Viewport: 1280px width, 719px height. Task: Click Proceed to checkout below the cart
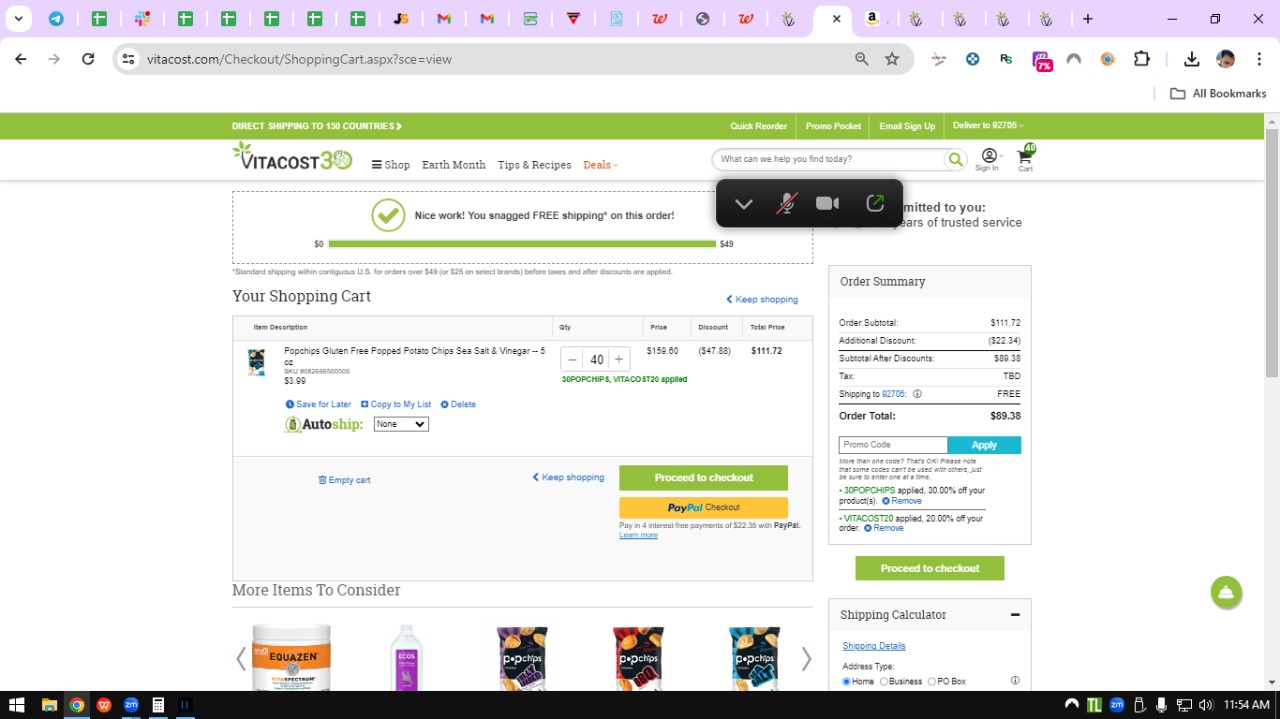[x=703, y=477]
